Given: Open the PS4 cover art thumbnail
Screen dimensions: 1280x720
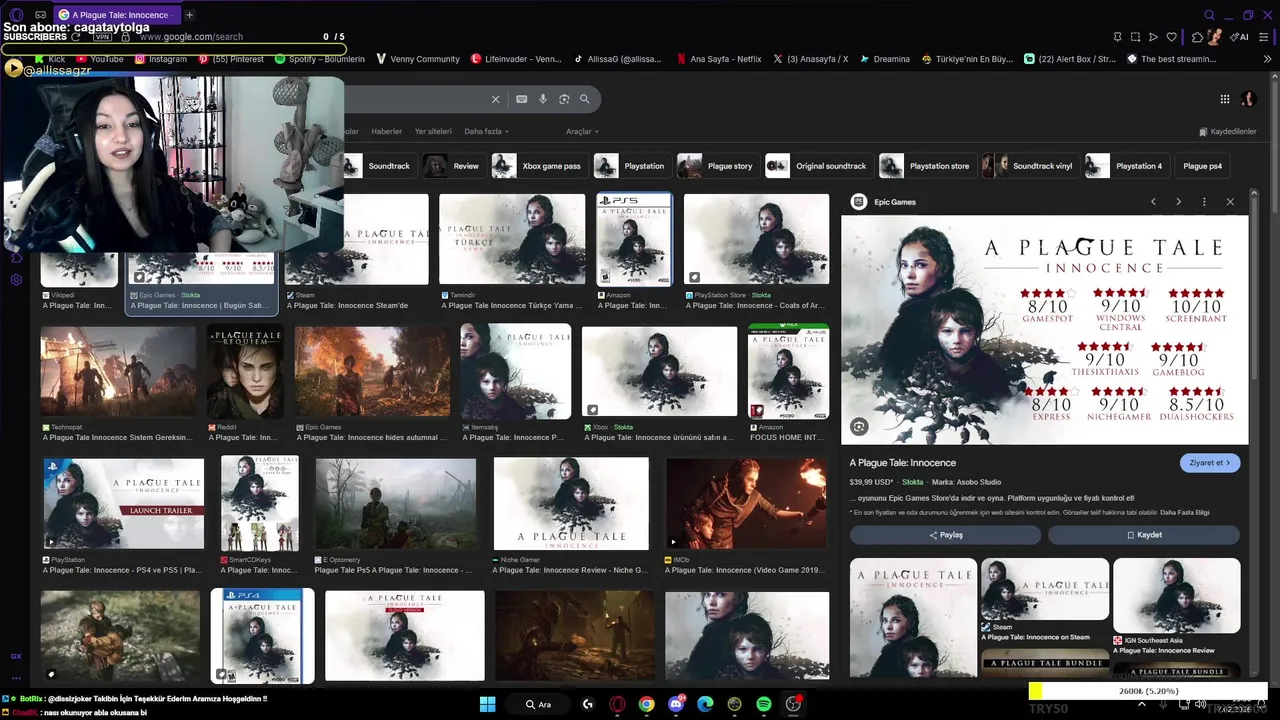Looking at the screenshot, I should click(262, 636).
